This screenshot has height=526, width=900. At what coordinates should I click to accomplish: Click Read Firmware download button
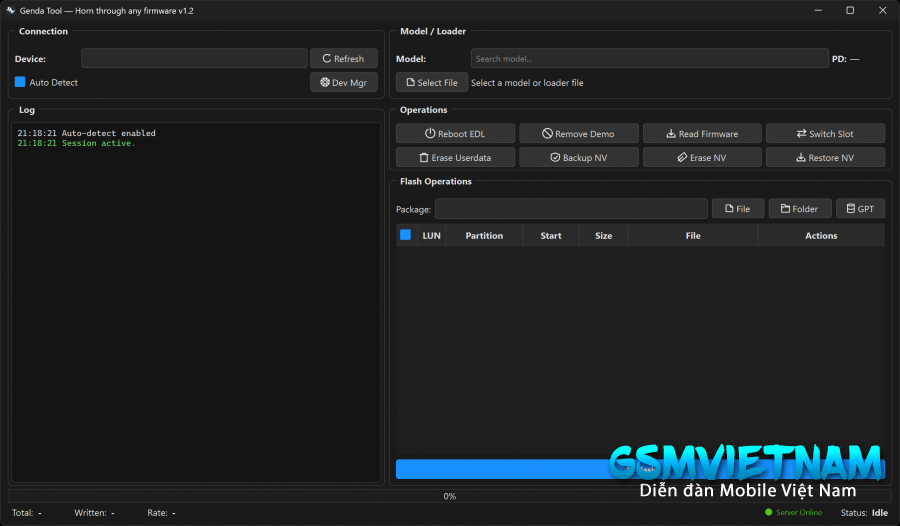[x=702, y=134]
